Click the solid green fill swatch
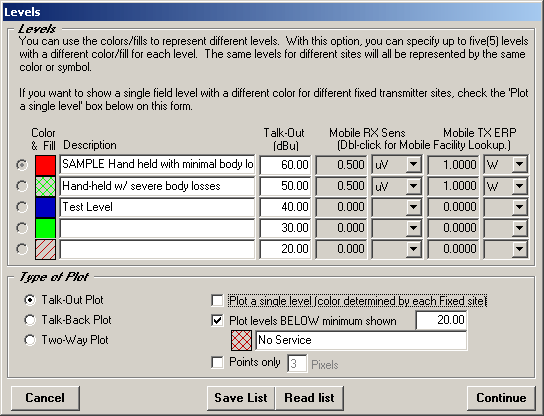The width and height of the screenshot is (544, 416). 45,228
